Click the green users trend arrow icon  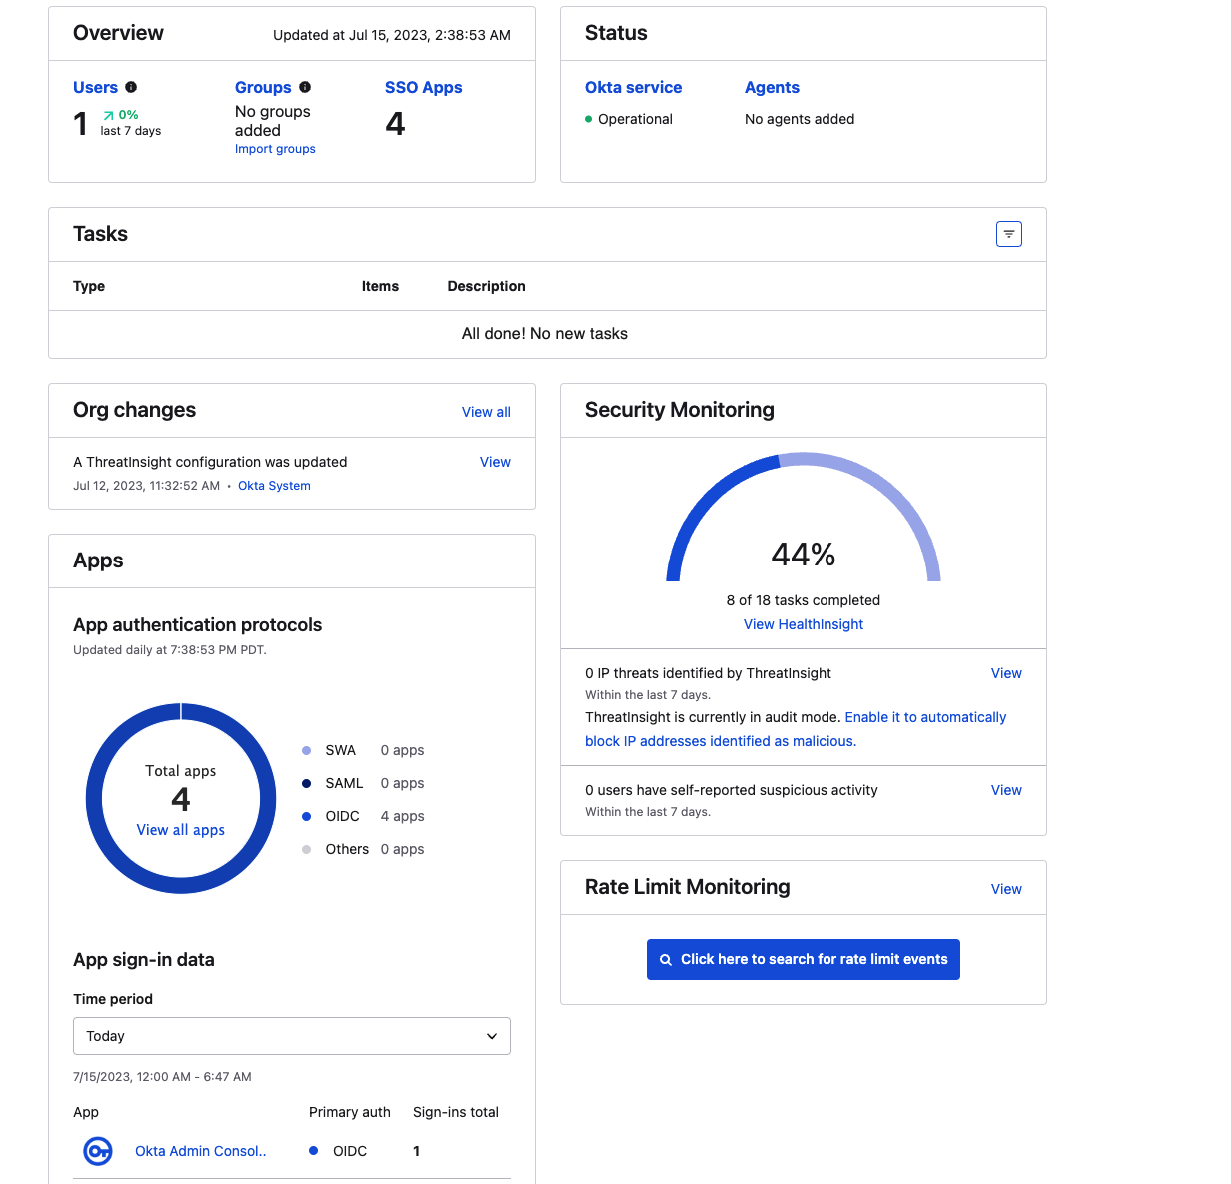click(108, 115)
